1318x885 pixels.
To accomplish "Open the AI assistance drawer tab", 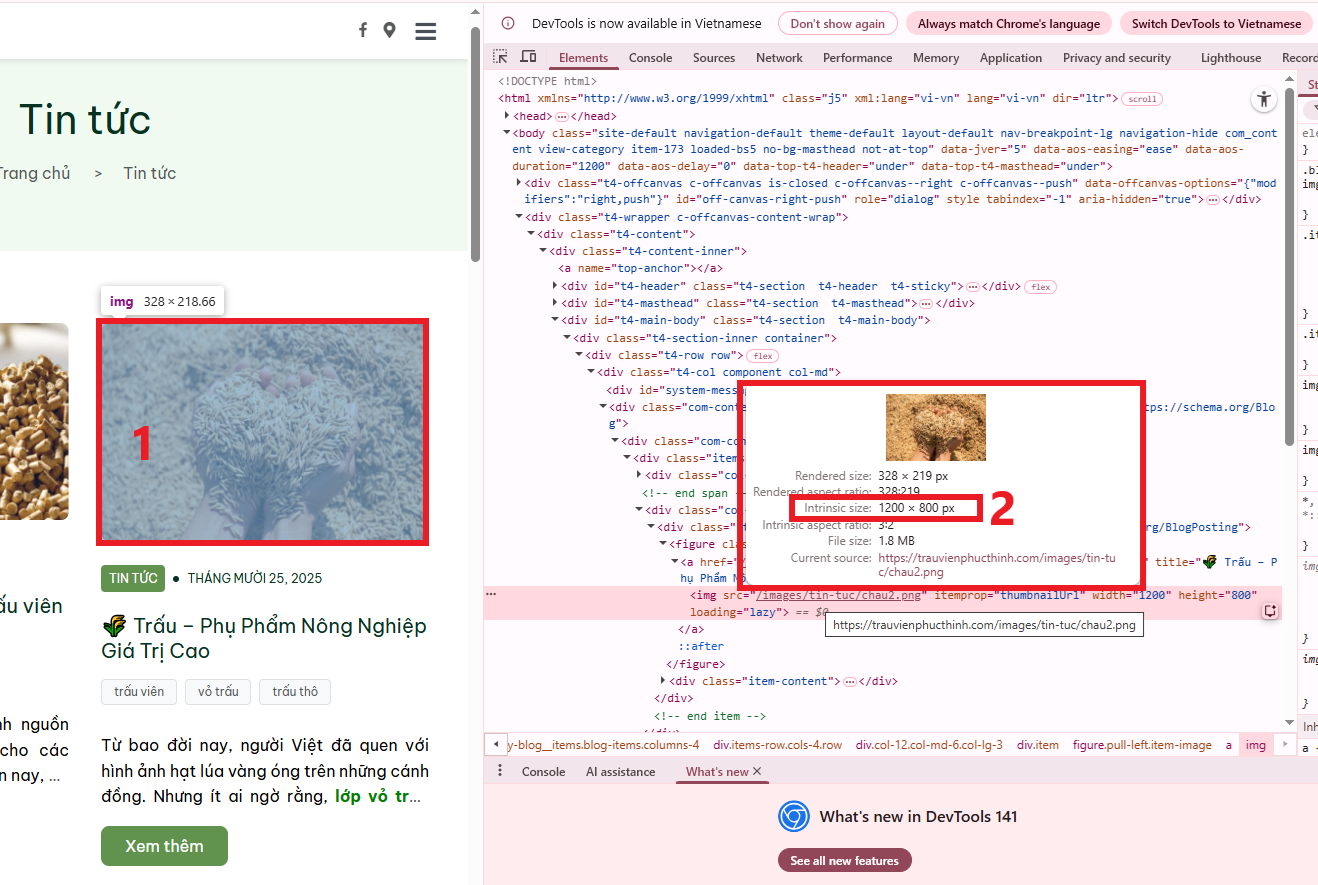I will [620, 772].
